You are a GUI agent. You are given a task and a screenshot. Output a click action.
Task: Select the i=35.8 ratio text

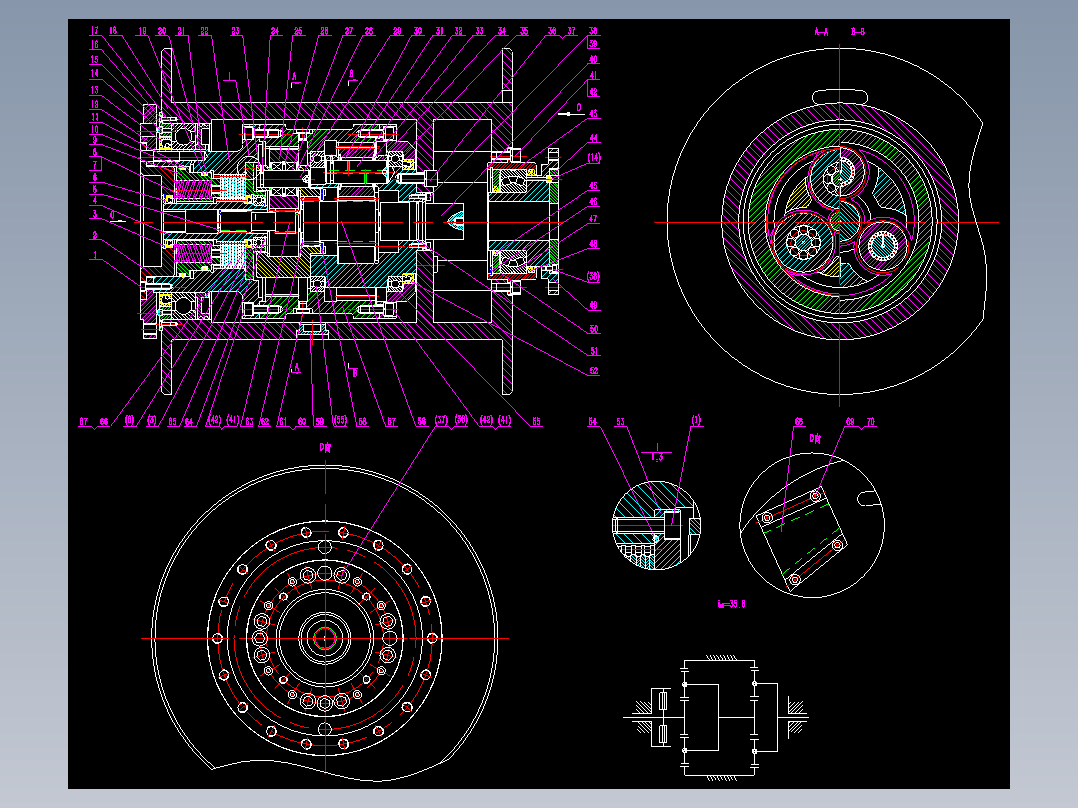(x=732, y=604)
